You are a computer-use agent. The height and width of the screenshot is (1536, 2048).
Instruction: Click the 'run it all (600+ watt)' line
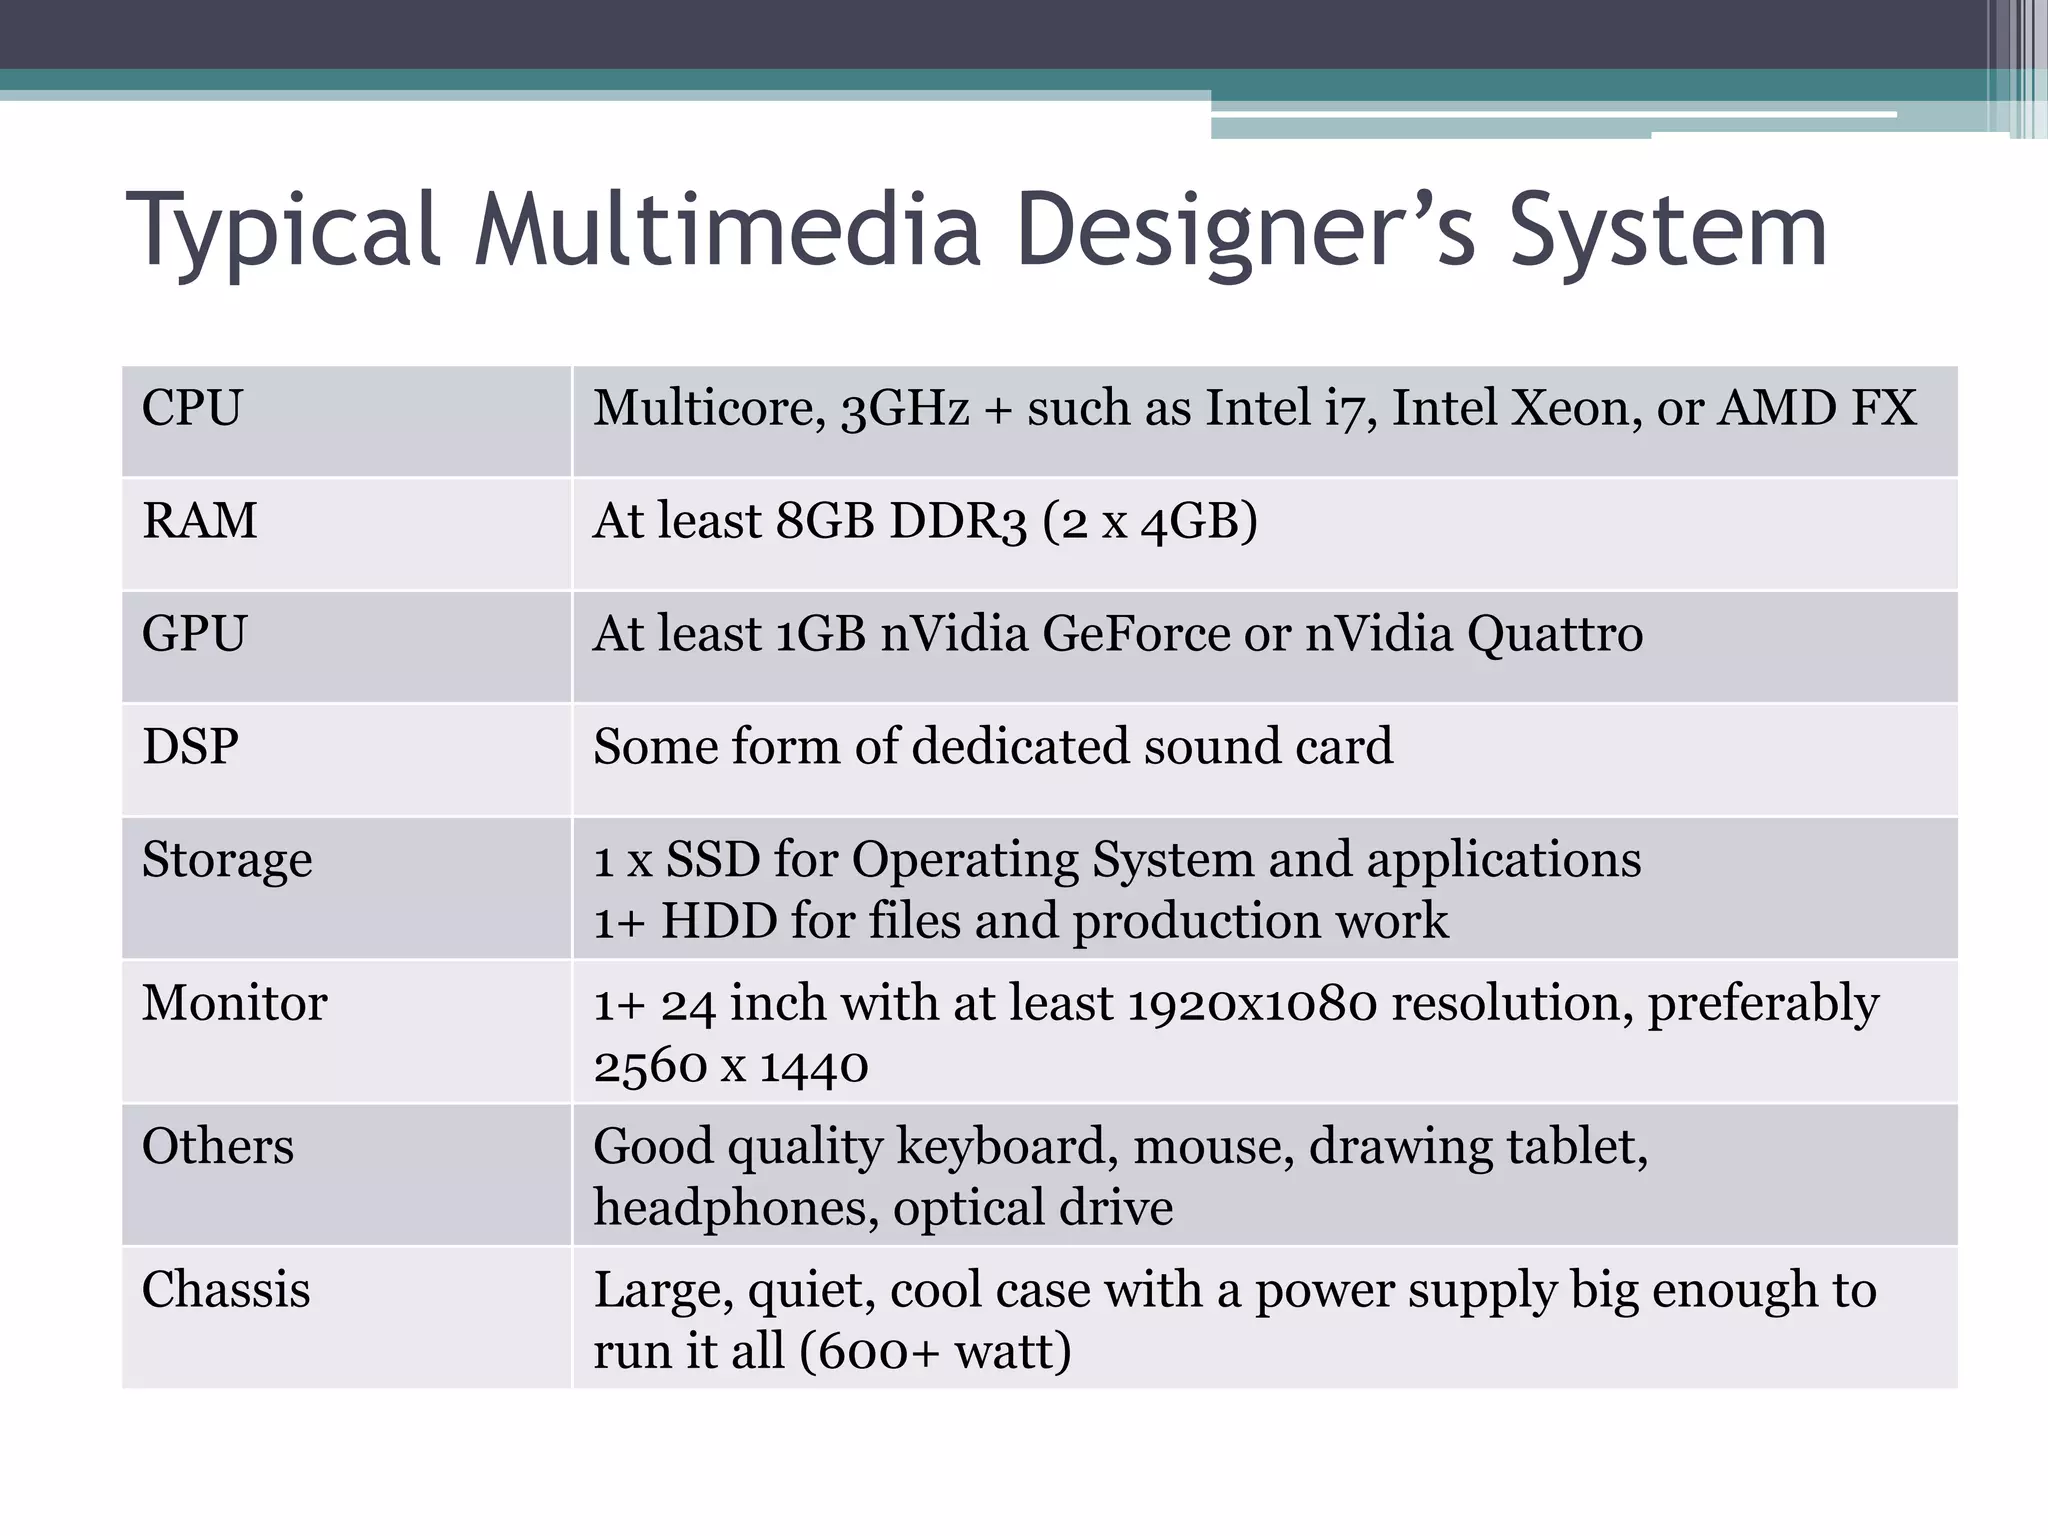[x=832, y=1351]
